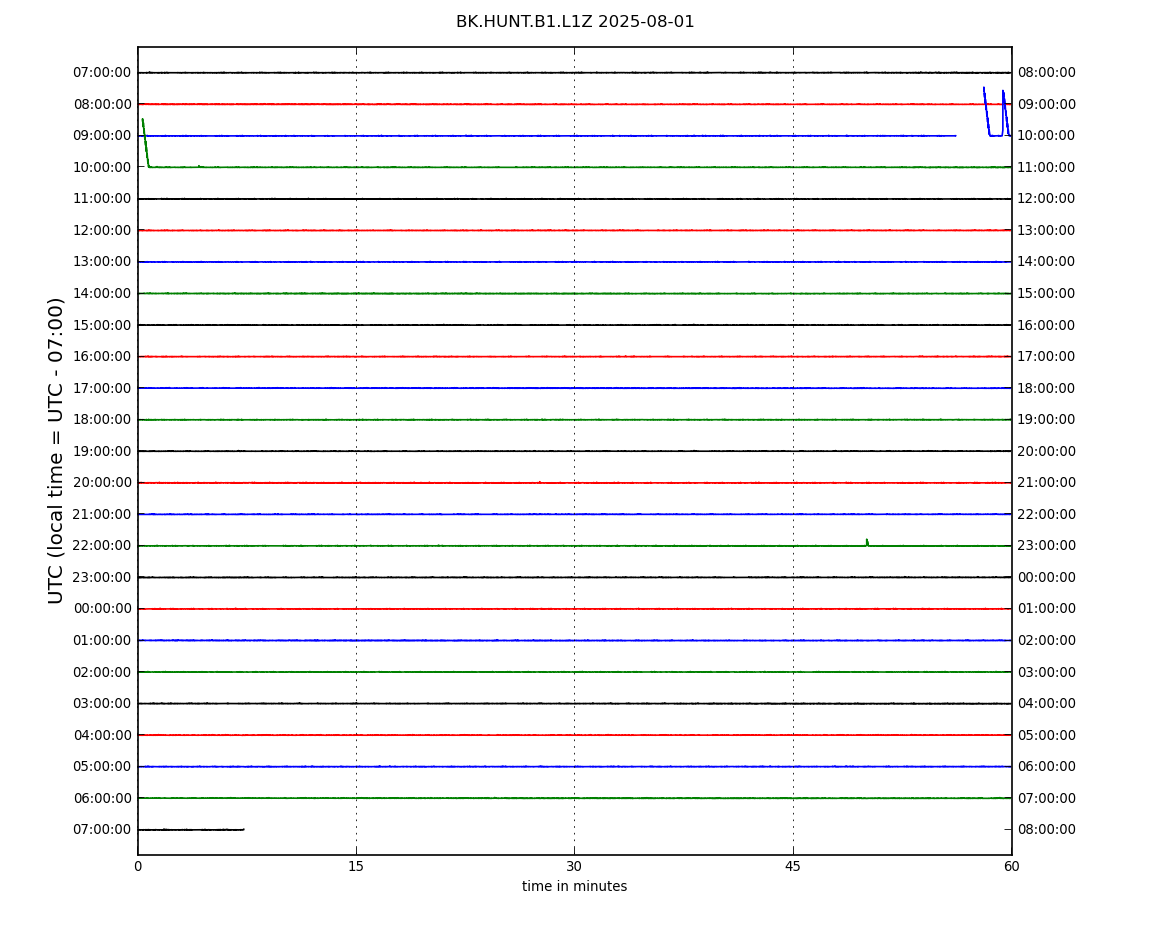
Task: Click the x-axis tick label 45
Action: [793, 866]
